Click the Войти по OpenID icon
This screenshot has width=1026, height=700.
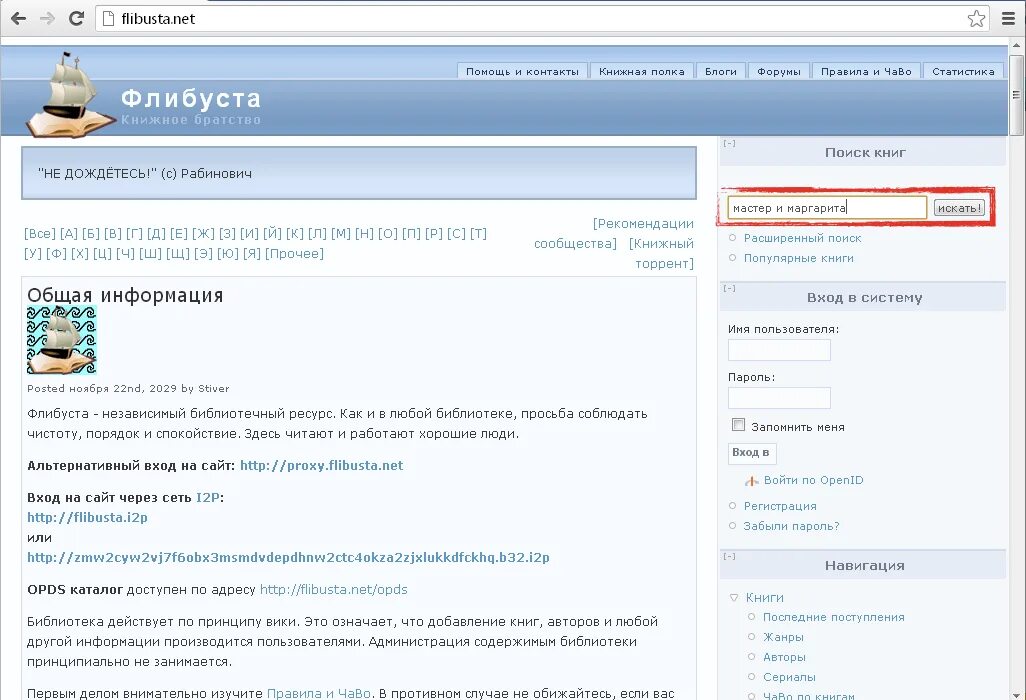coord(753,480)
